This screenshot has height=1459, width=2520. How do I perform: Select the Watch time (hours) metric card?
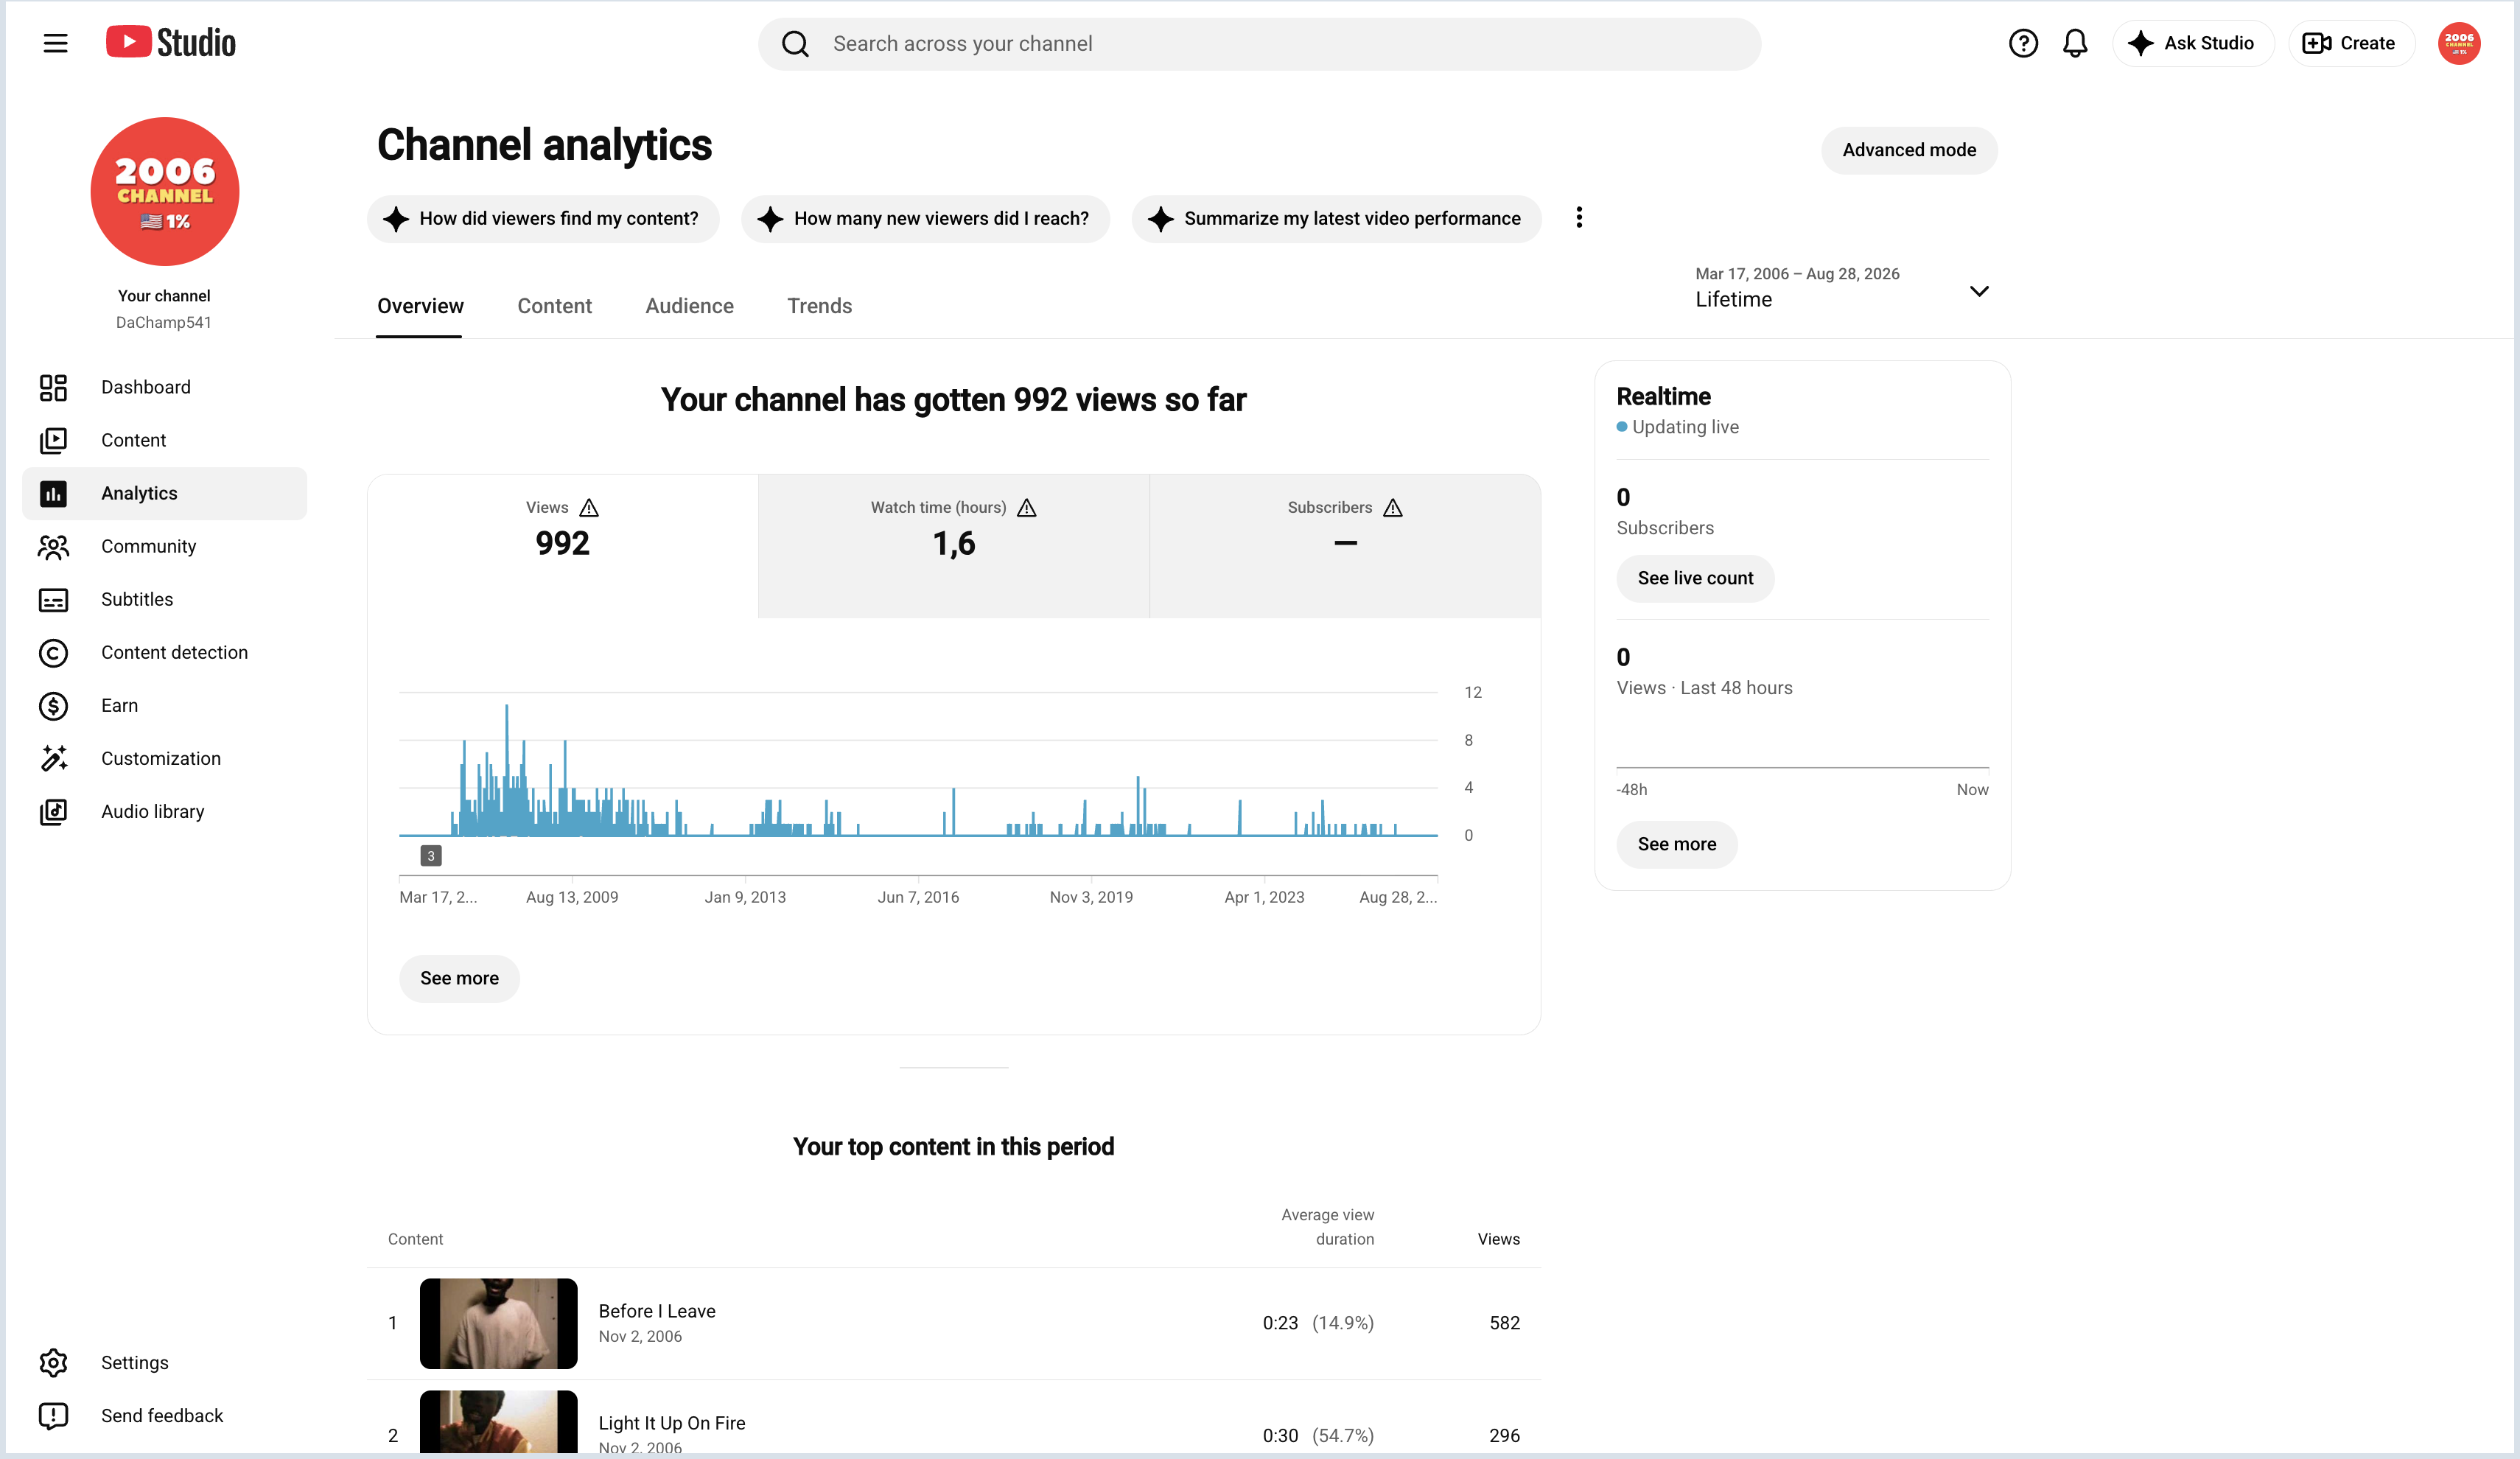(x=953, y=546)
